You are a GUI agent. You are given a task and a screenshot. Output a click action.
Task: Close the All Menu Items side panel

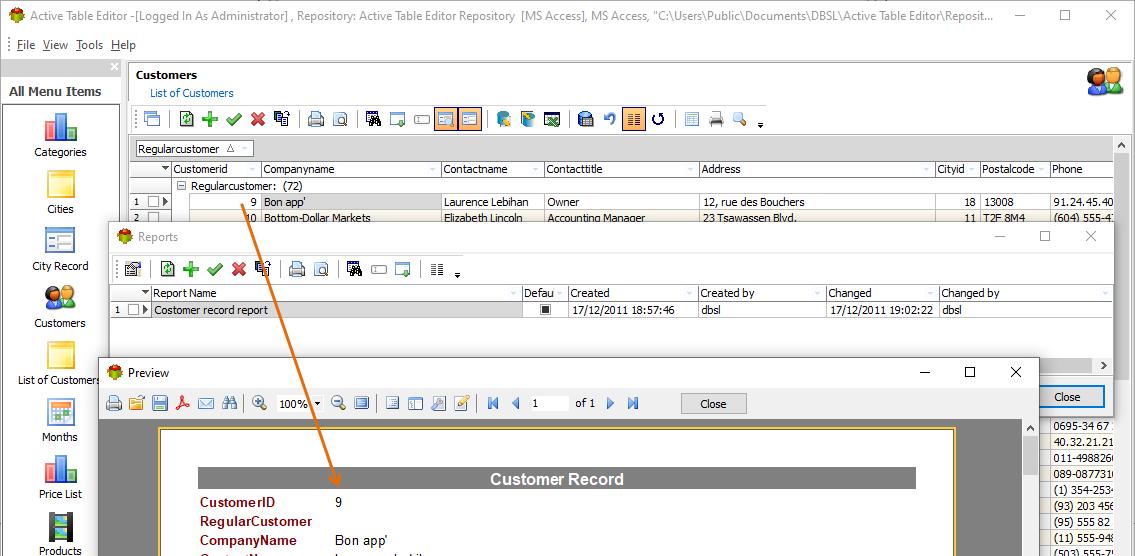pos(114,67)
